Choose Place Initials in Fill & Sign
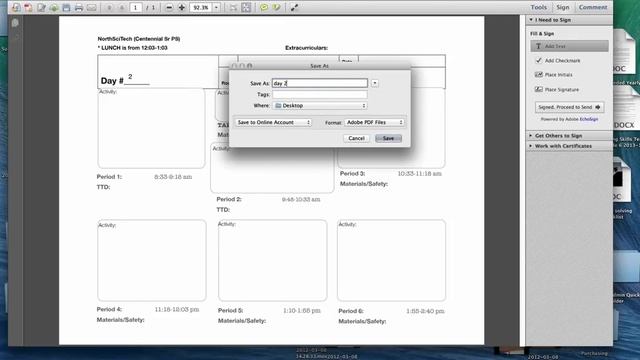The height and width of the screenshot is (360, 640). point(553,75)
